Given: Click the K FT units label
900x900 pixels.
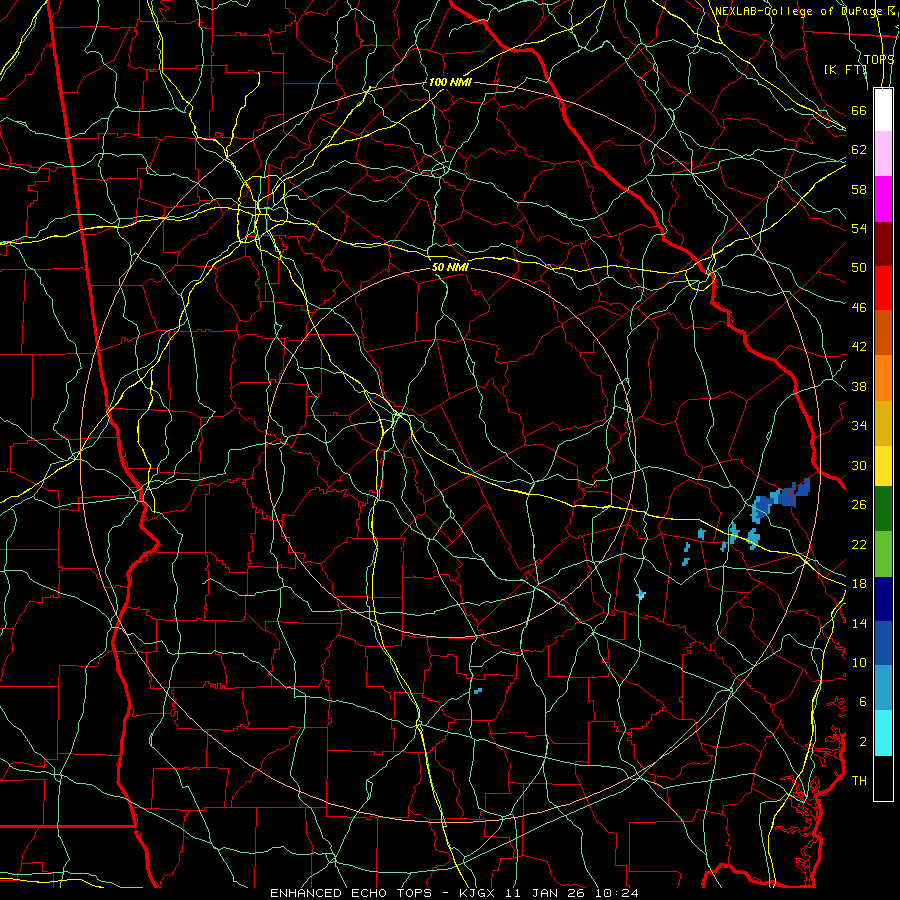Looking at the screenshot, I should pyautogui.click(x=845, y=69).
